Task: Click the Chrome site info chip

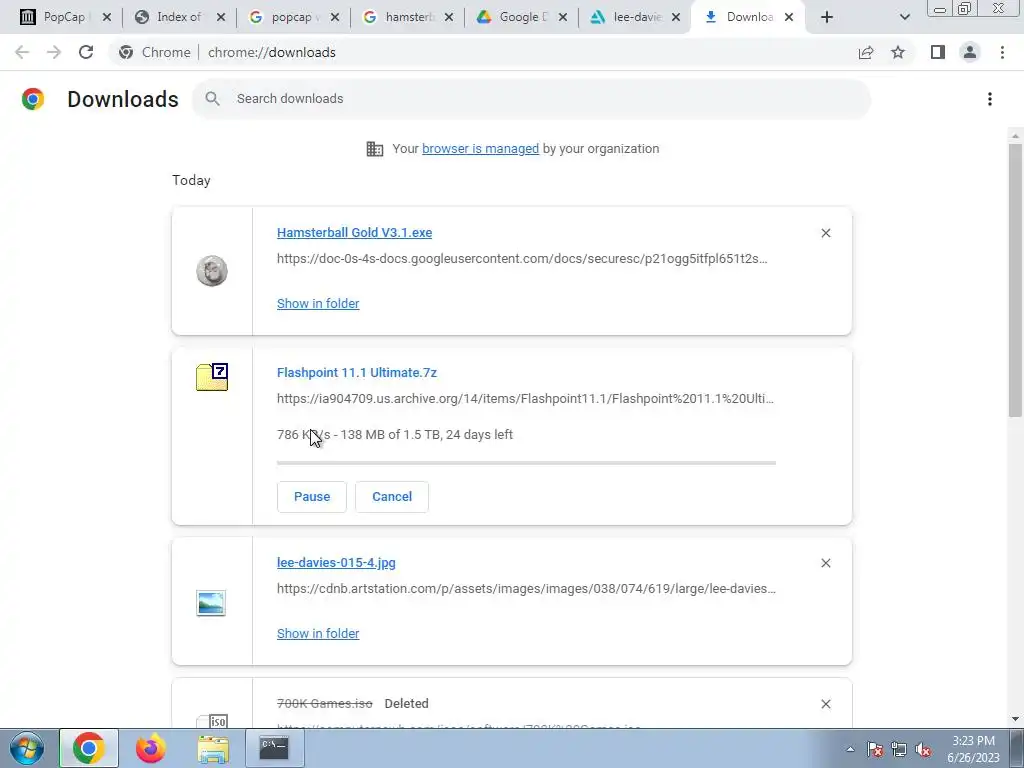Action: [155, 52]
